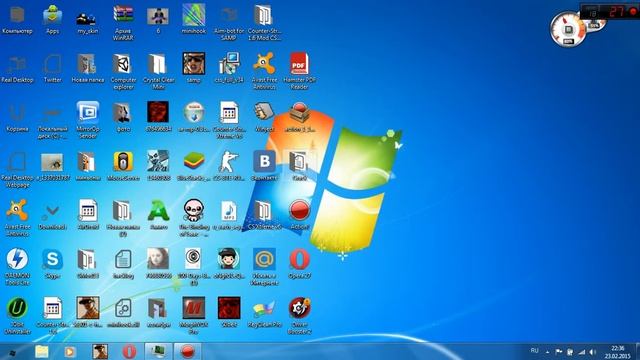Open the Crystal Clear Mix archive
This screenshot has height=360, width=640.
point(158,72)
